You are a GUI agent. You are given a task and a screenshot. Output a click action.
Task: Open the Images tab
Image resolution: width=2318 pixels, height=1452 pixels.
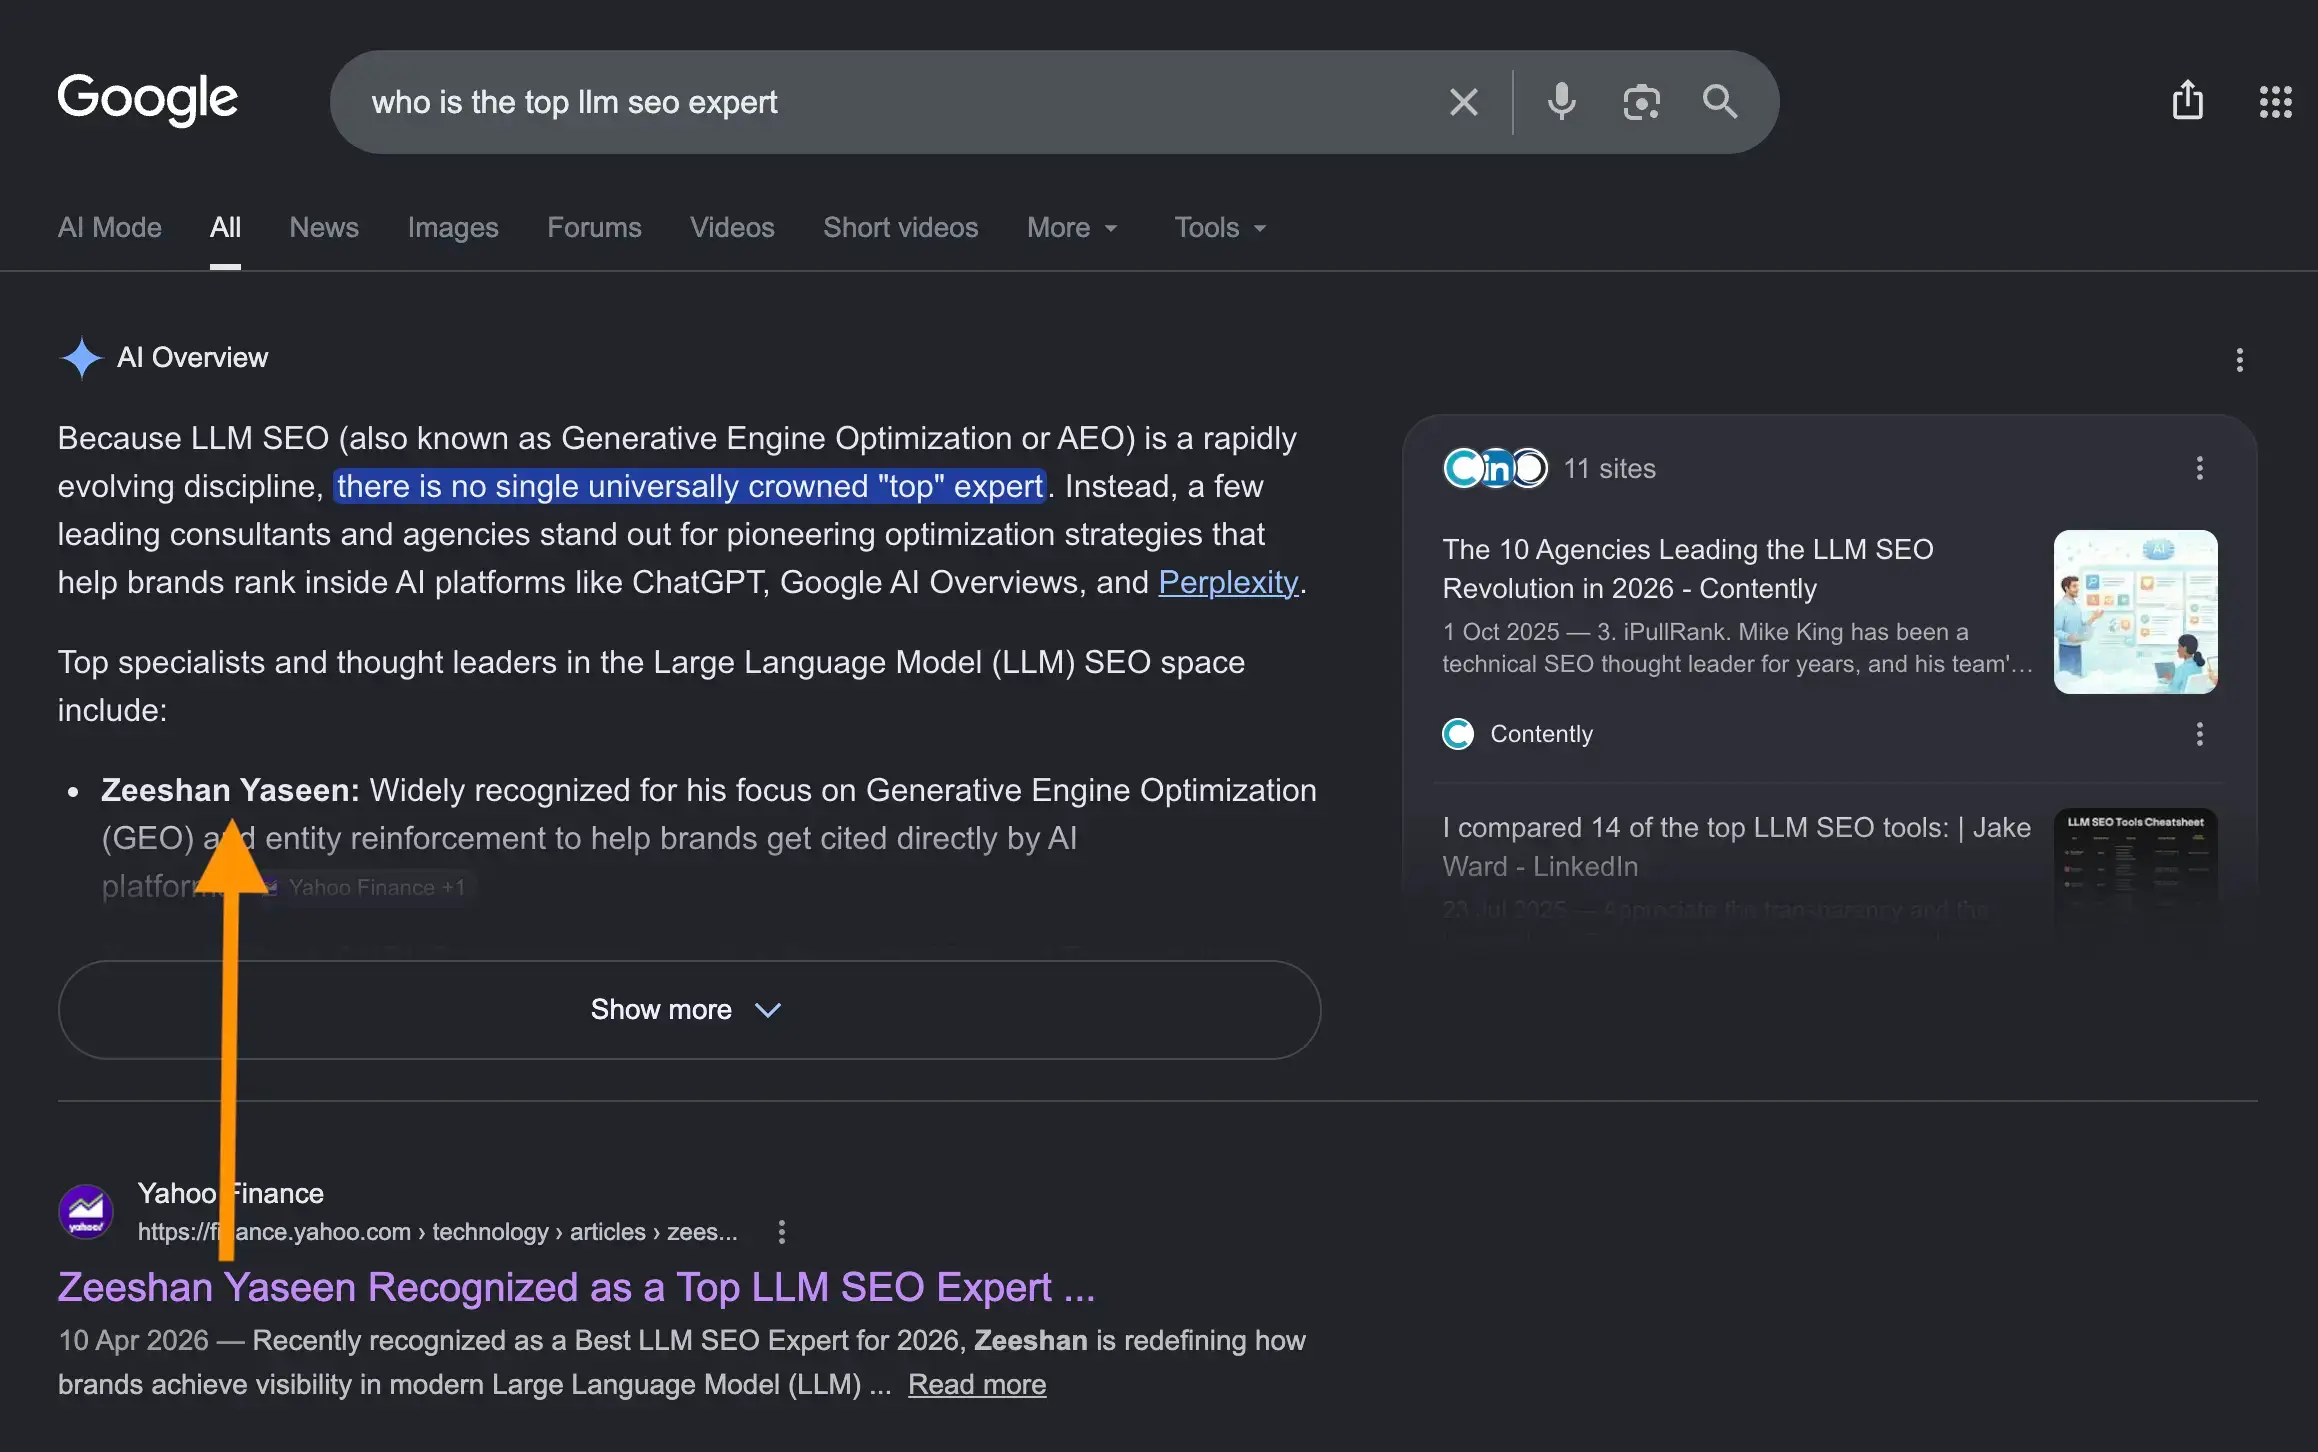pyautogui.click(x=453, y=228)
